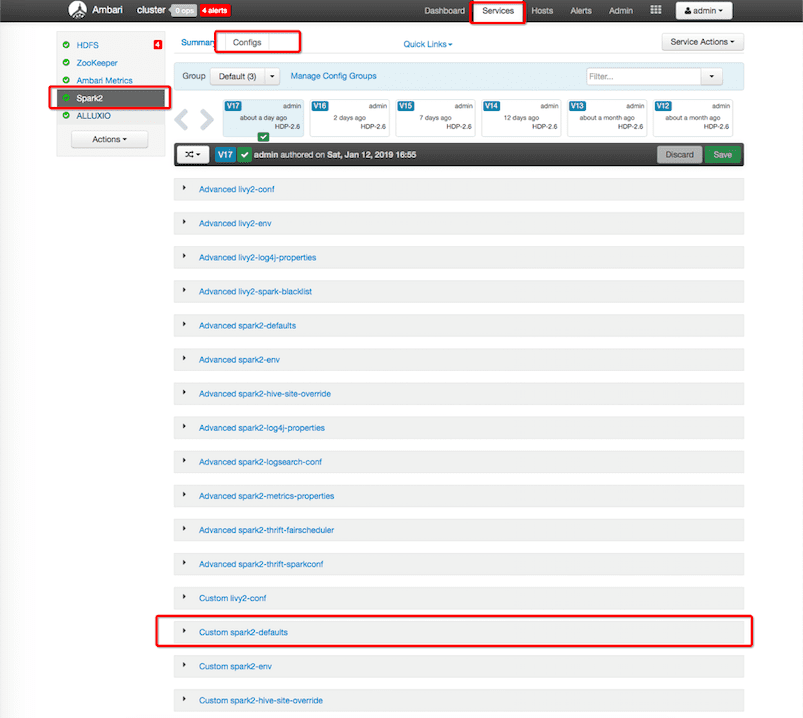Go to next config versions arrow
803x718 pixels.
206,119
